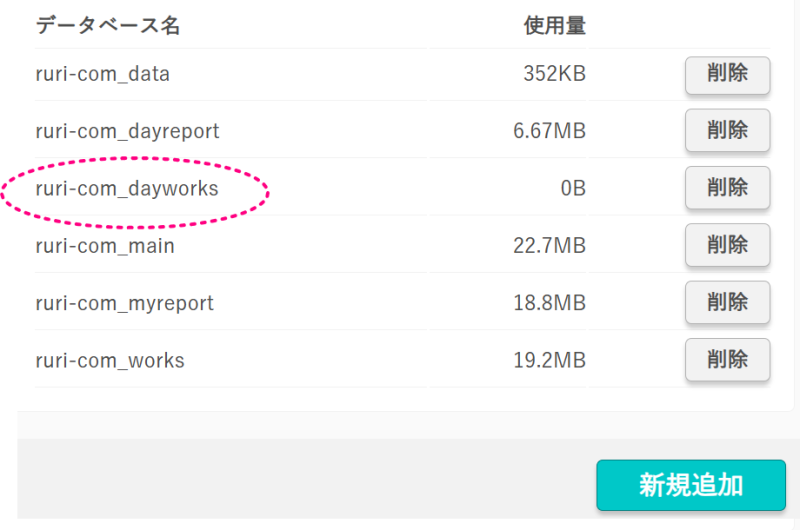
Task: Click the 22.7MB usage value
Action: pyautogui.click(x=549, y=246)
